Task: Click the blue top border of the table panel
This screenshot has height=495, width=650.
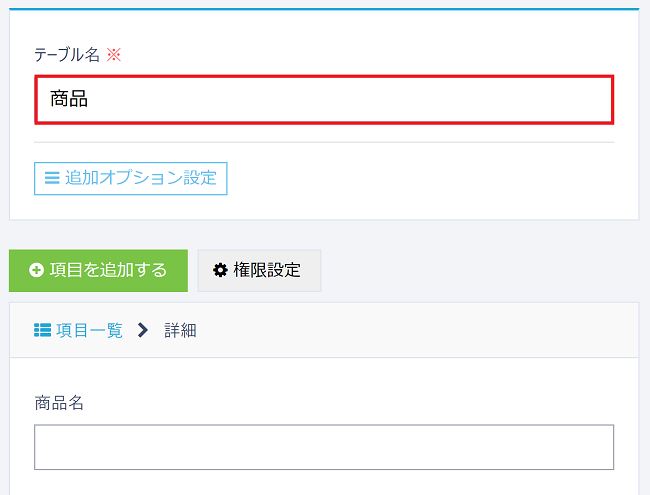Action: pyautogui.click(x=324, y=9)
